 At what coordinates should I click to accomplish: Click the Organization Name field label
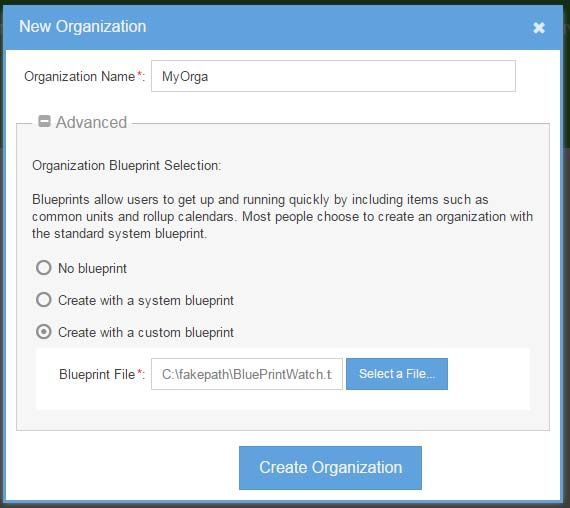80,76
